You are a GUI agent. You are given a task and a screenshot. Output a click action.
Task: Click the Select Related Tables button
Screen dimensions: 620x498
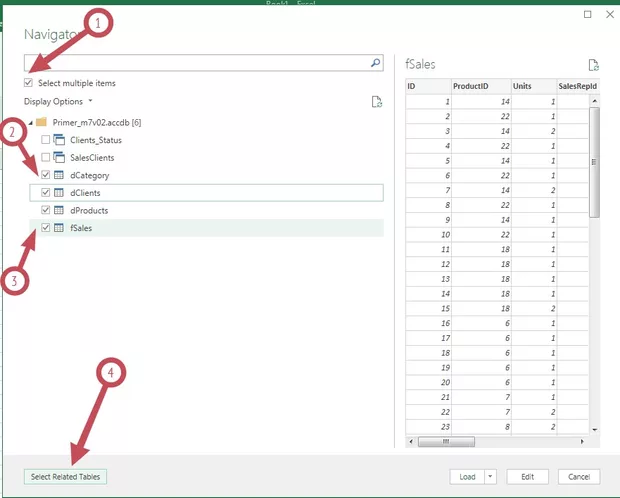coord(65,477)
